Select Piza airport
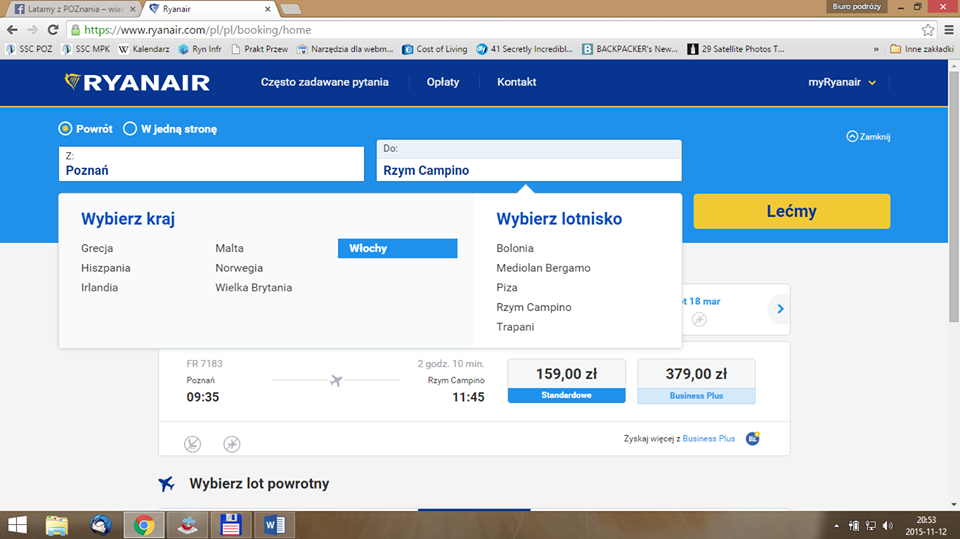 point(506,287)
